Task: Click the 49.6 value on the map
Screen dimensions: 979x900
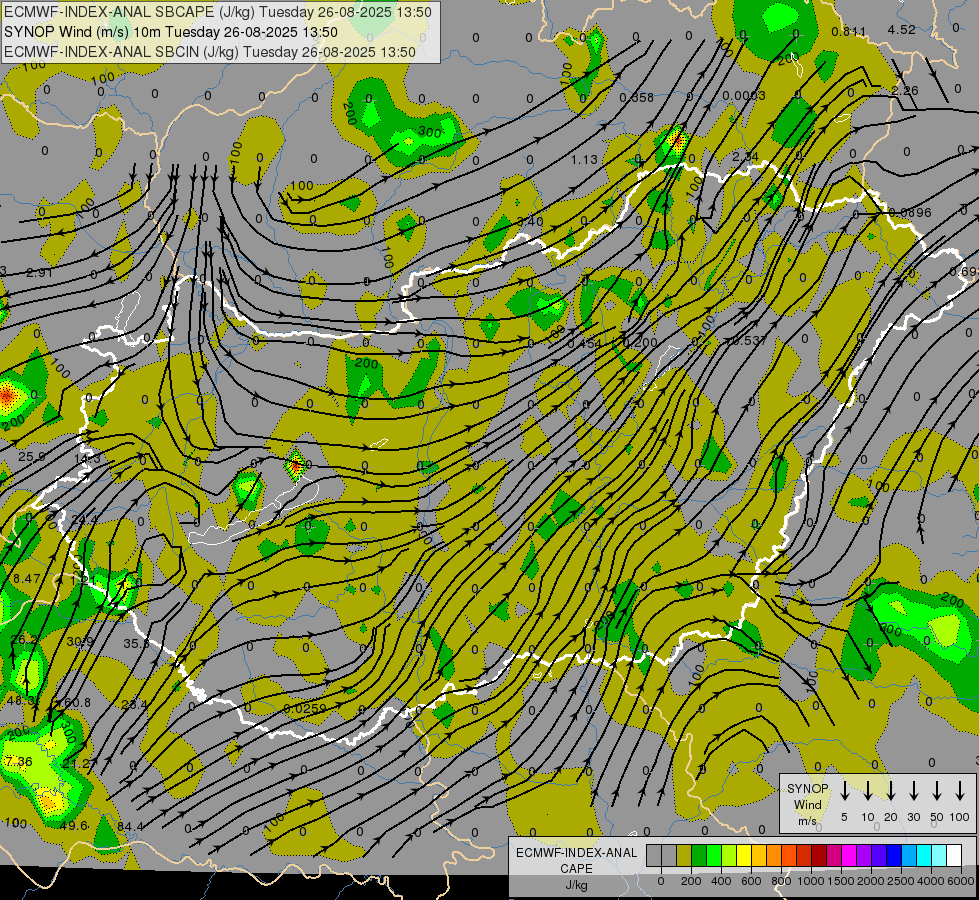Action: pyautogui.click(x=74, y=825)
